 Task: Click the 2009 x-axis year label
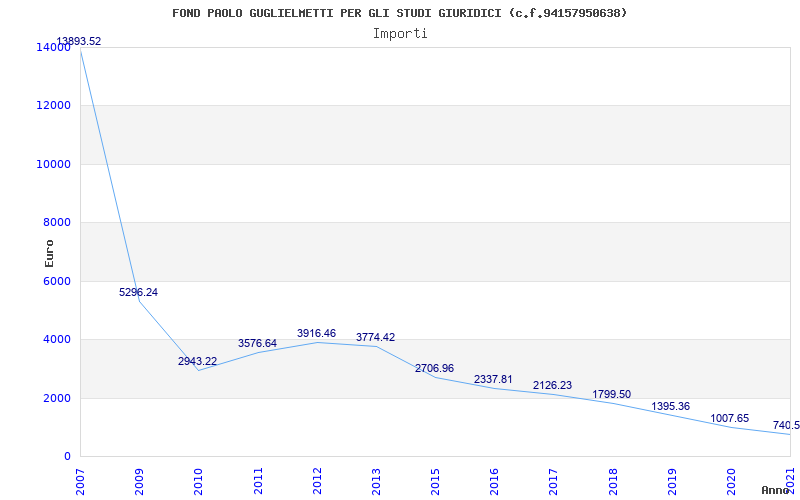139,481
